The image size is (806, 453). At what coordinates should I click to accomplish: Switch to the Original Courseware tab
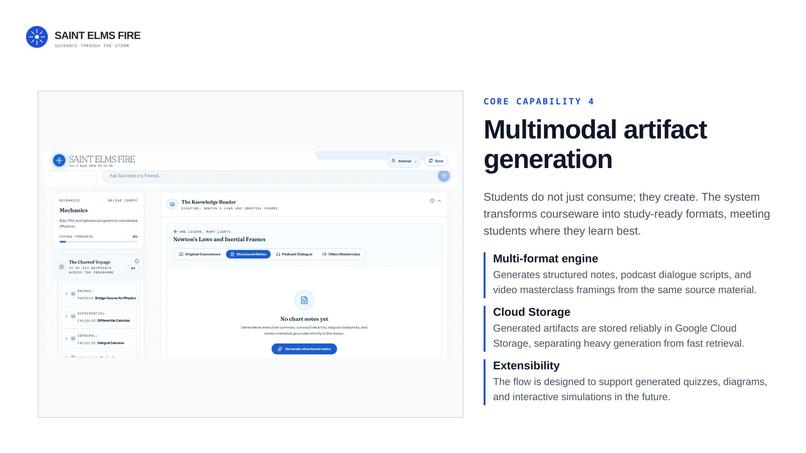[x=200, y=255]
